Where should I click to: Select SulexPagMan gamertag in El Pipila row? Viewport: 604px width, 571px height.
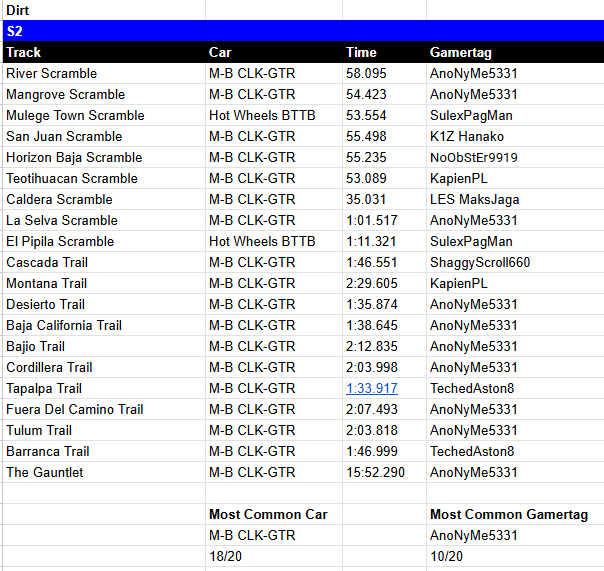[515, 241]
